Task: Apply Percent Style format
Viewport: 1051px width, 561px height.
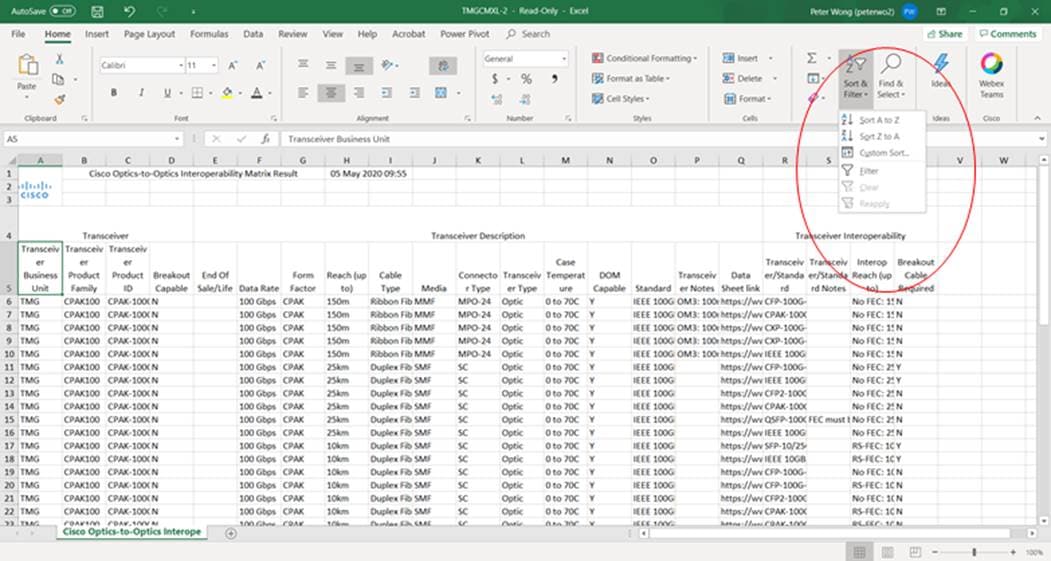Action: (x=526, y=79)
